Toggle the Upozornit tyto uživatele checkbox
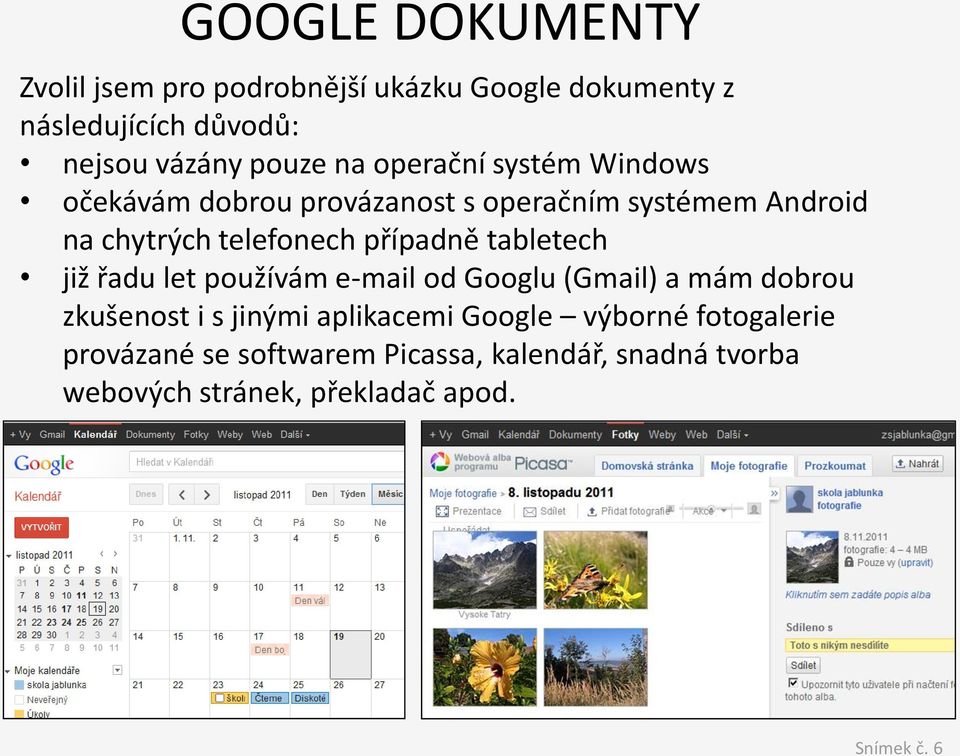This screenshot has height=756, width=960. click(x=793, y=683)
